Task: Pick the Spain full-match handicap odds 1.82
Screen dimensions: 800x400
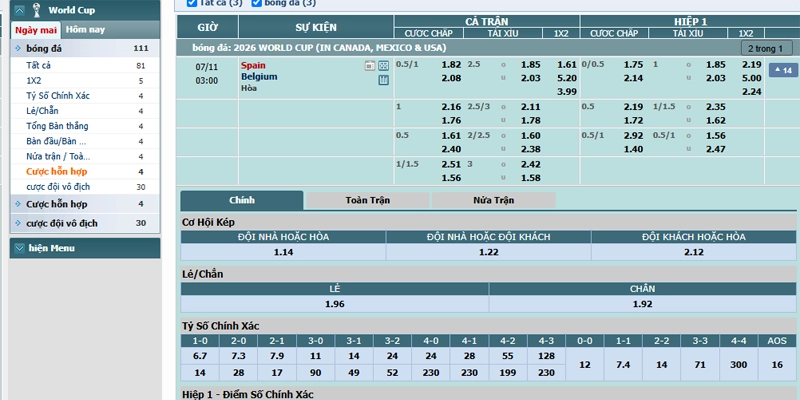Action: pos(452,65)
